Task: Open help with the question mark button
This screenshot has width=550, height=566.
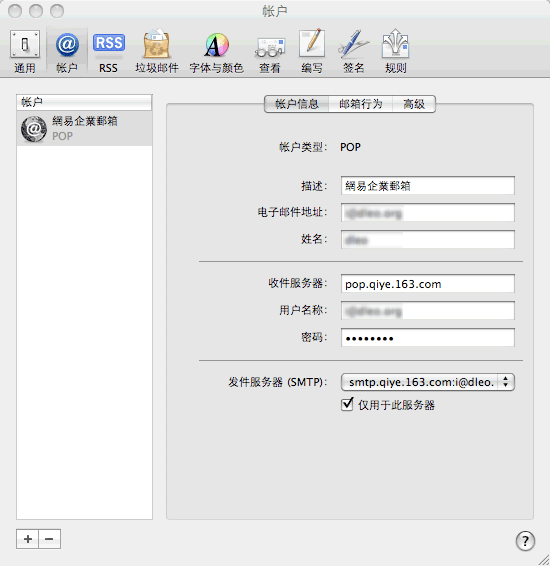Action: [525, 541]
